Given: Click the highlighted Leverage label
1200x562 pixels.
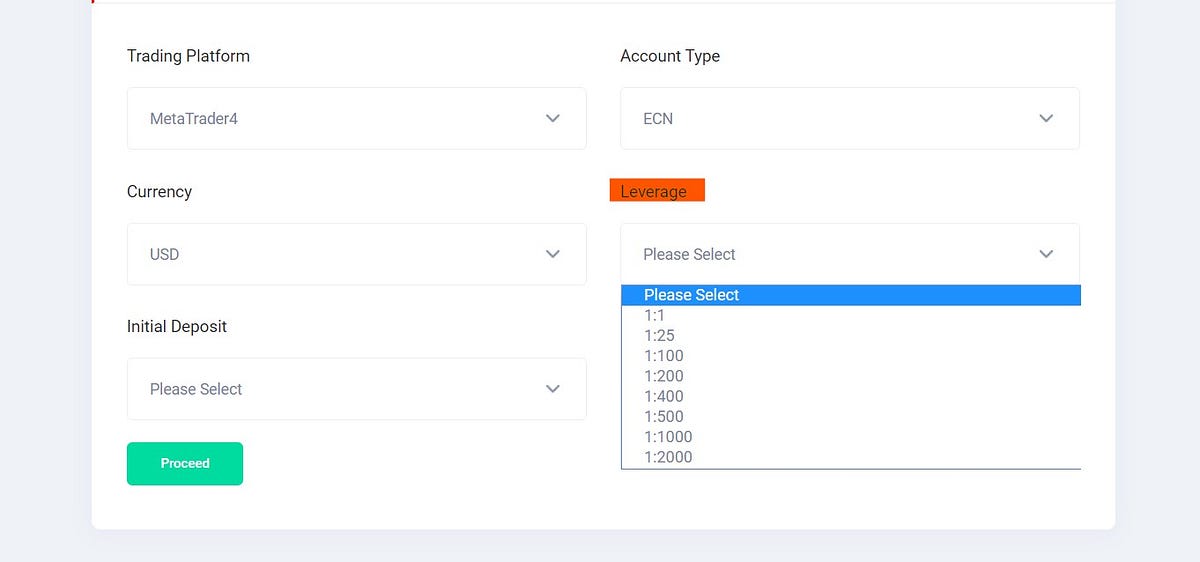Looking at the screenshot, I should 657,190.
